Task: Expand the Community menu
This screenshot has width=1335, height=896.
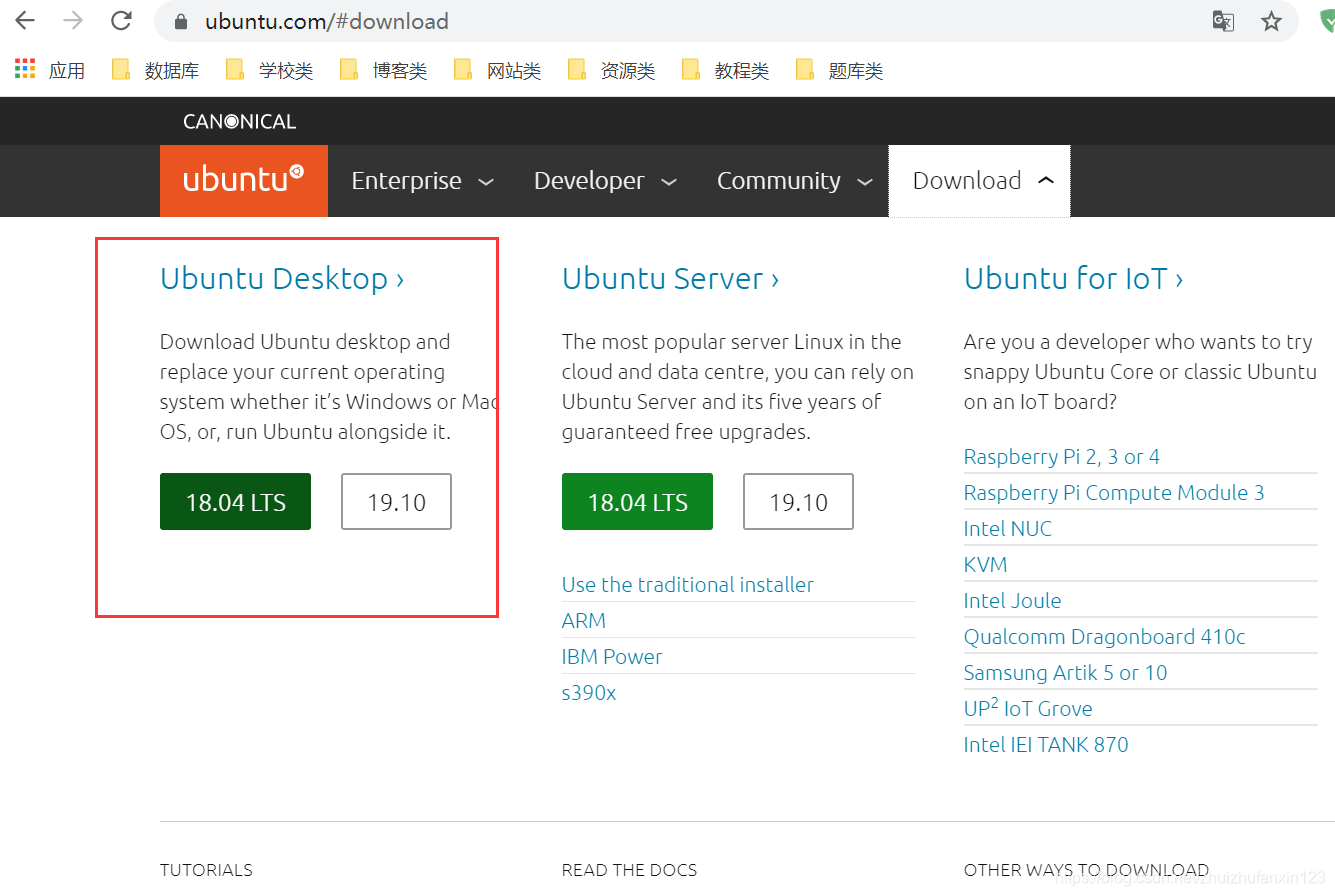Action: 795,181
